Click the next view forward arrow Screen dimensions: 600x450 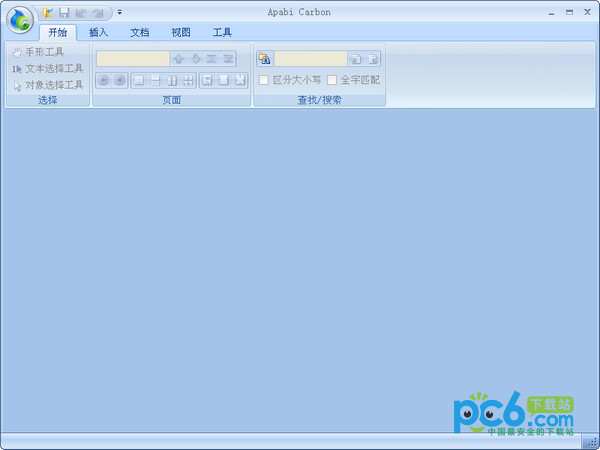point(120,80)
